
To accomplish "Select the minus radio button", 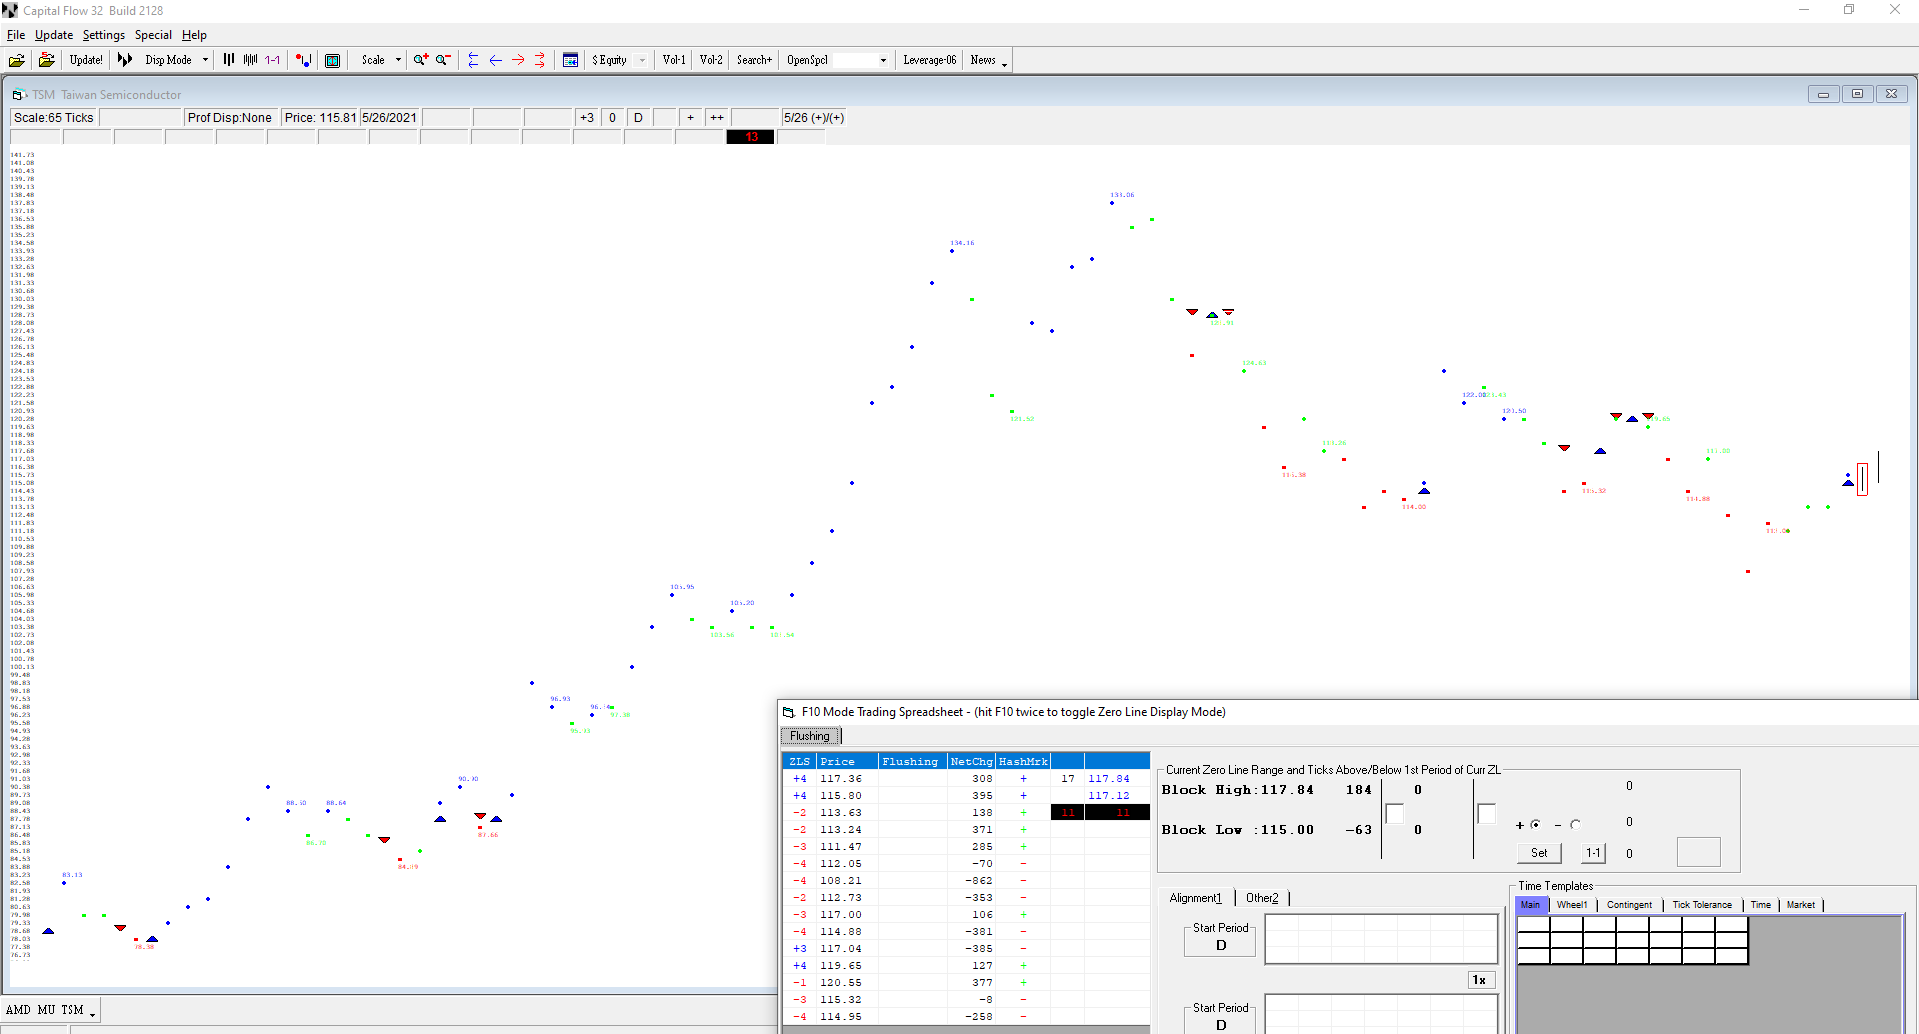I will tap(1575, 825).
